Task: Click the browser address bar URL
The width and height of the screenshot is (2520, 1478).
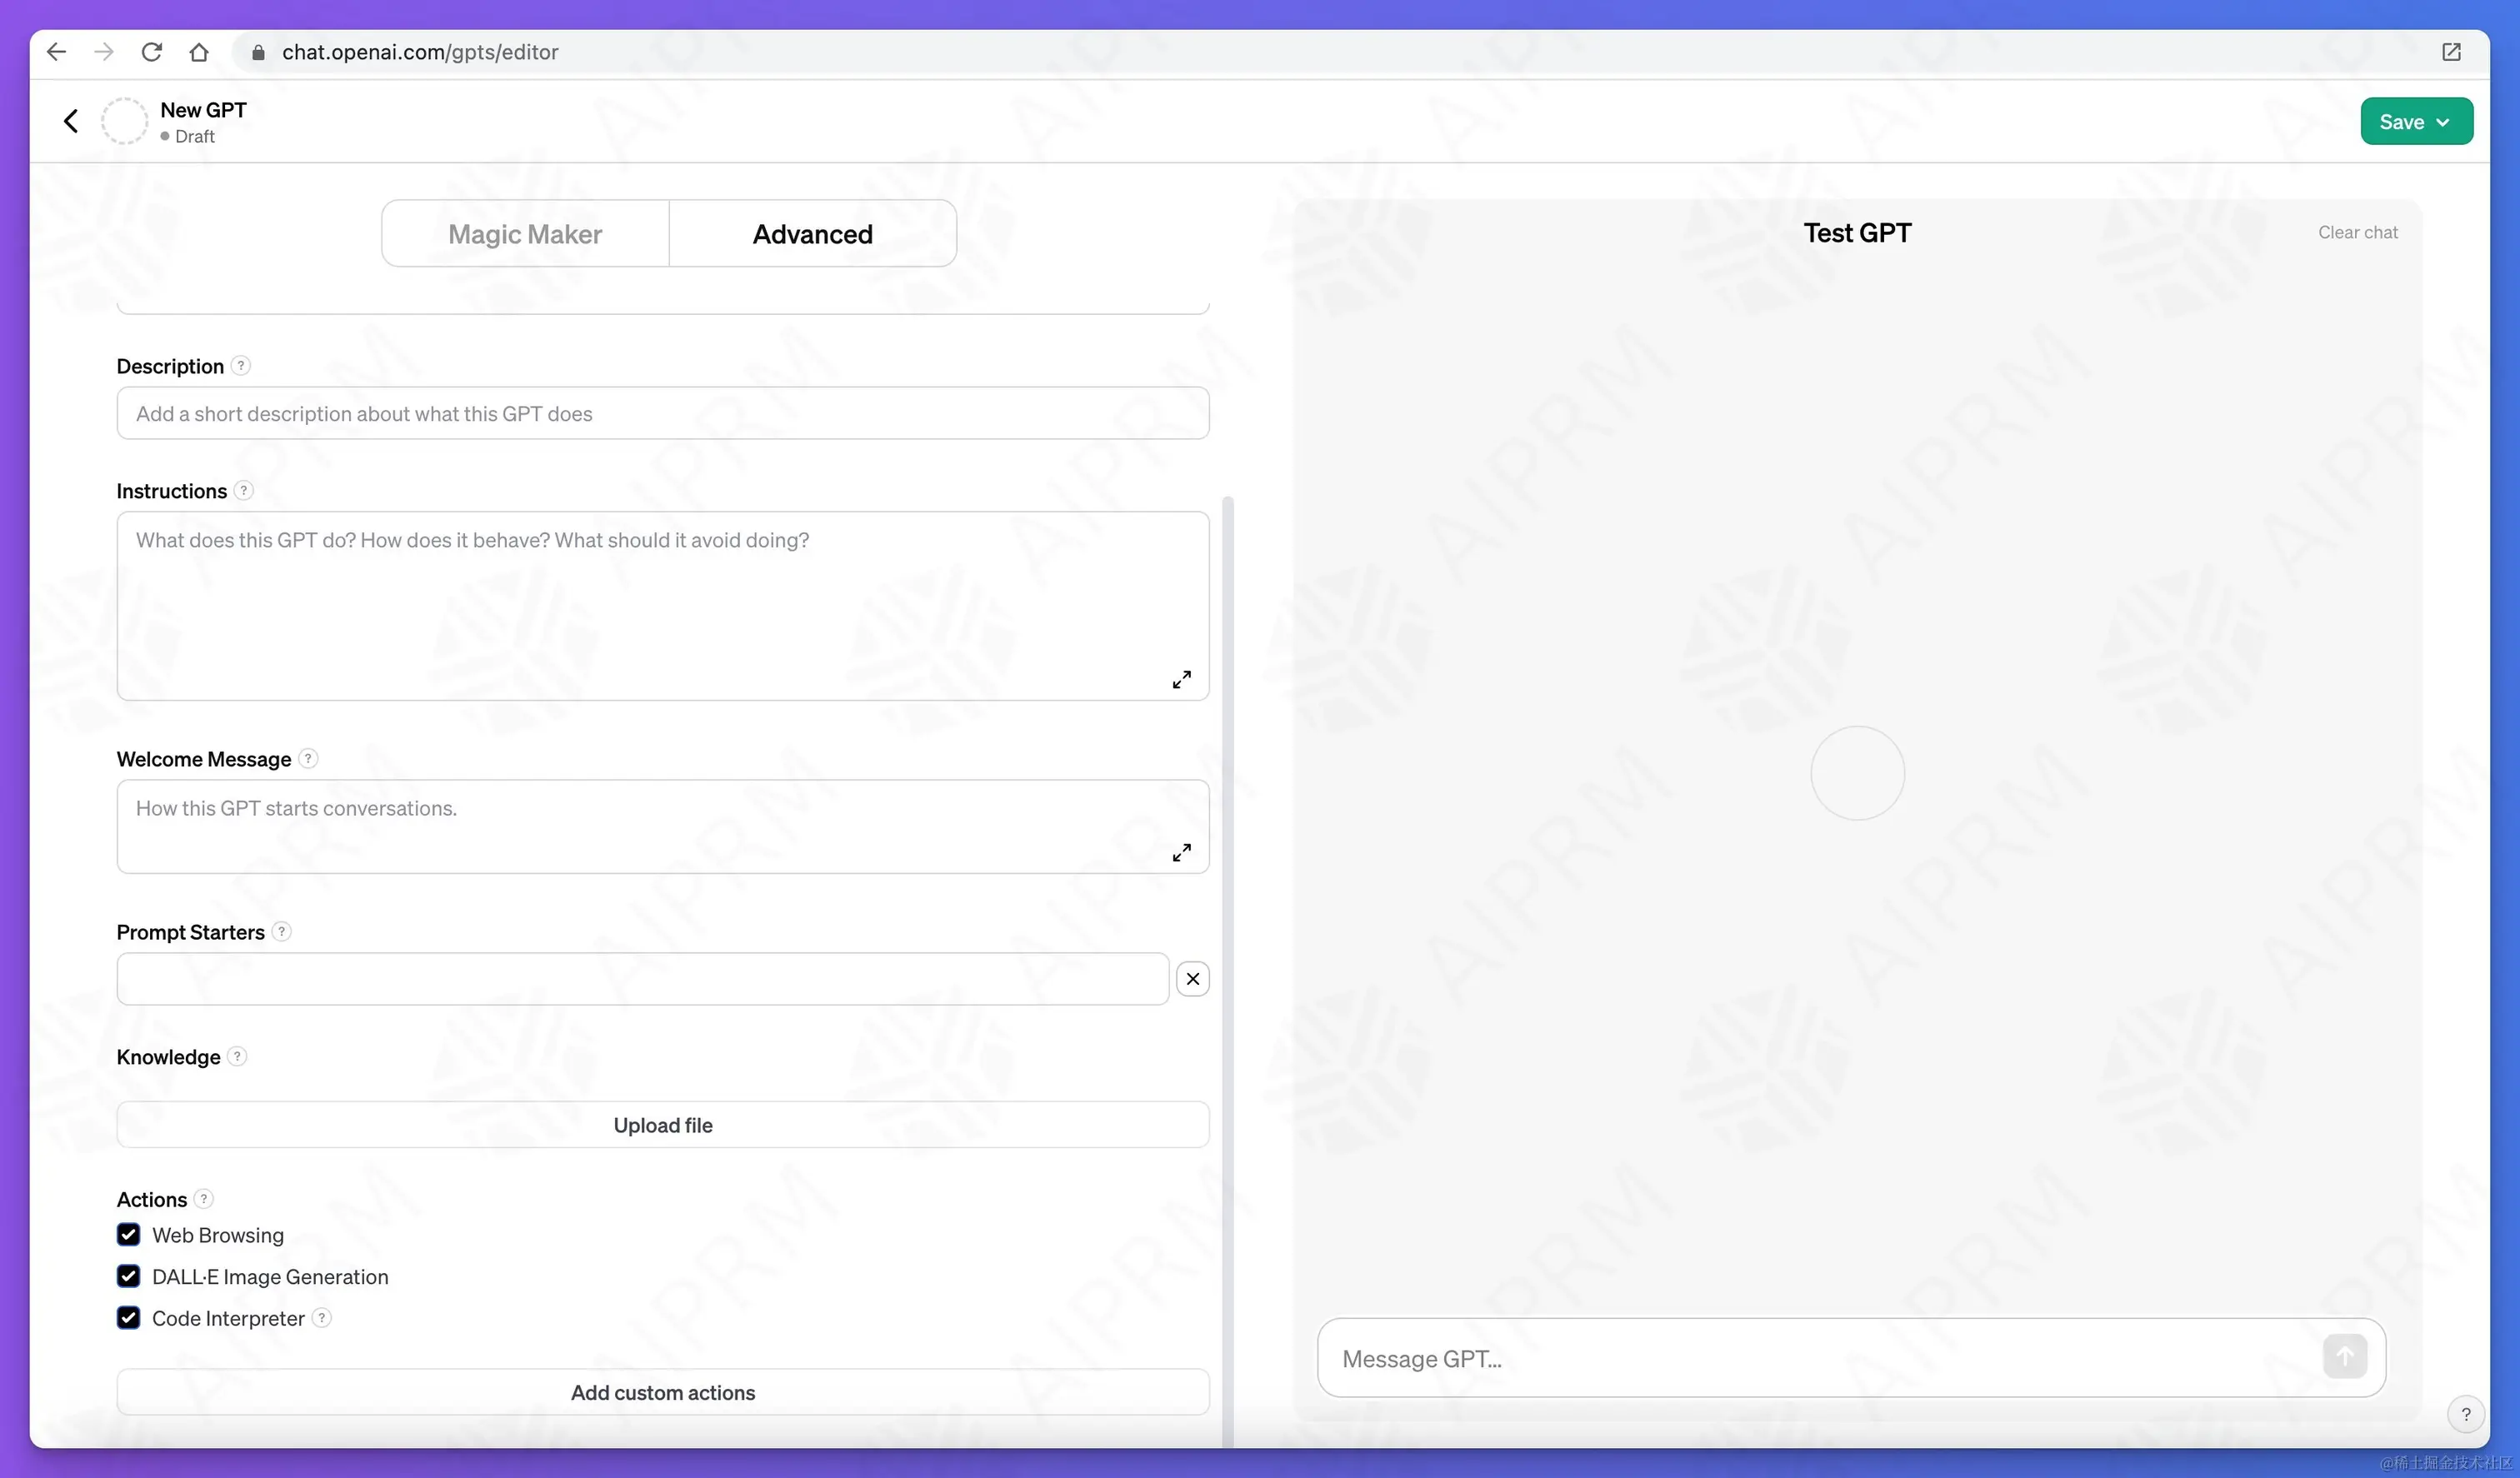Action: point(420,52)
